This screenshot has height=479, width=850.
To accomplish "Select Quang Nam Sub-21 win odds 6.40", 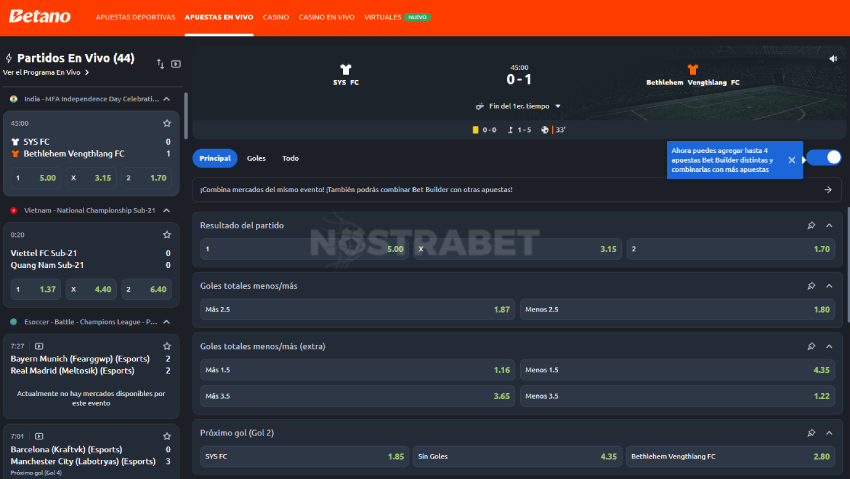I will [x=146, y=289].
